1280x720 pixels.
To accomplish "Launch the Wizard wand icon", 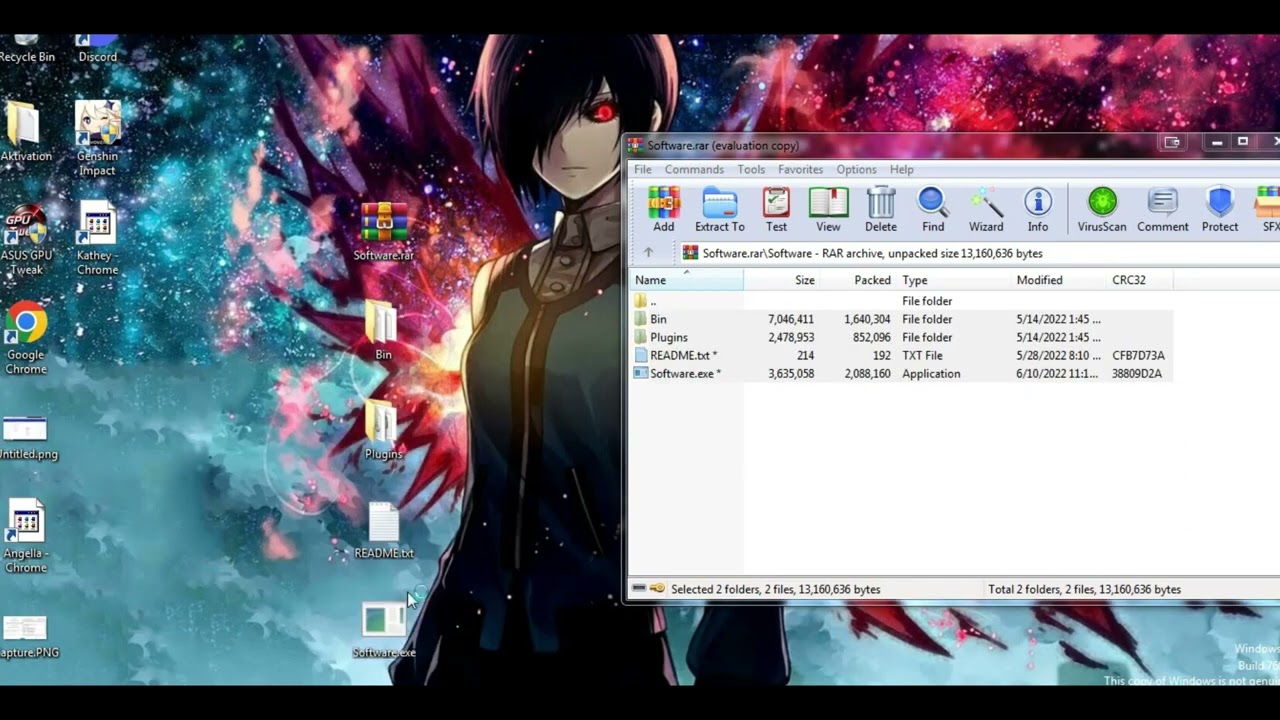I will pos(985,210).
